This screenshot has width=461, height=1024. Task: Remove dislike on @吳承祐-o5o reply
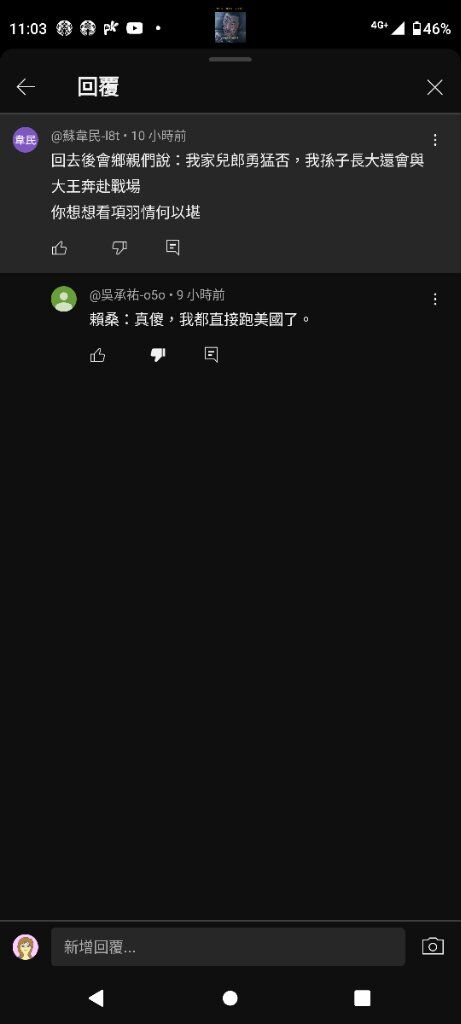(x=158, y=355)
